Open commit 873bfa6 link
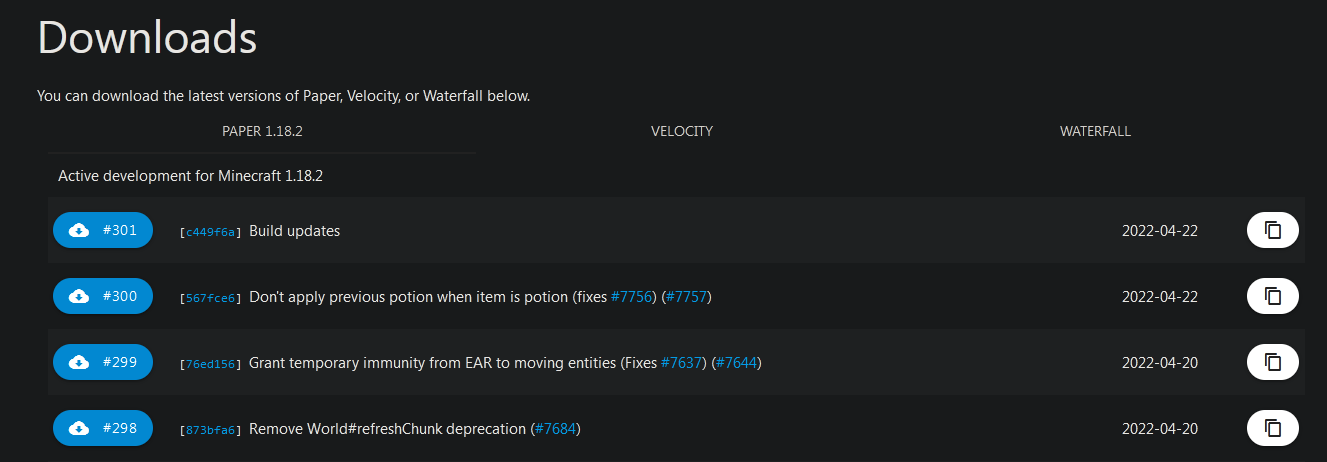The width and height of the screenshot is (1327, 462). (211, 430)
